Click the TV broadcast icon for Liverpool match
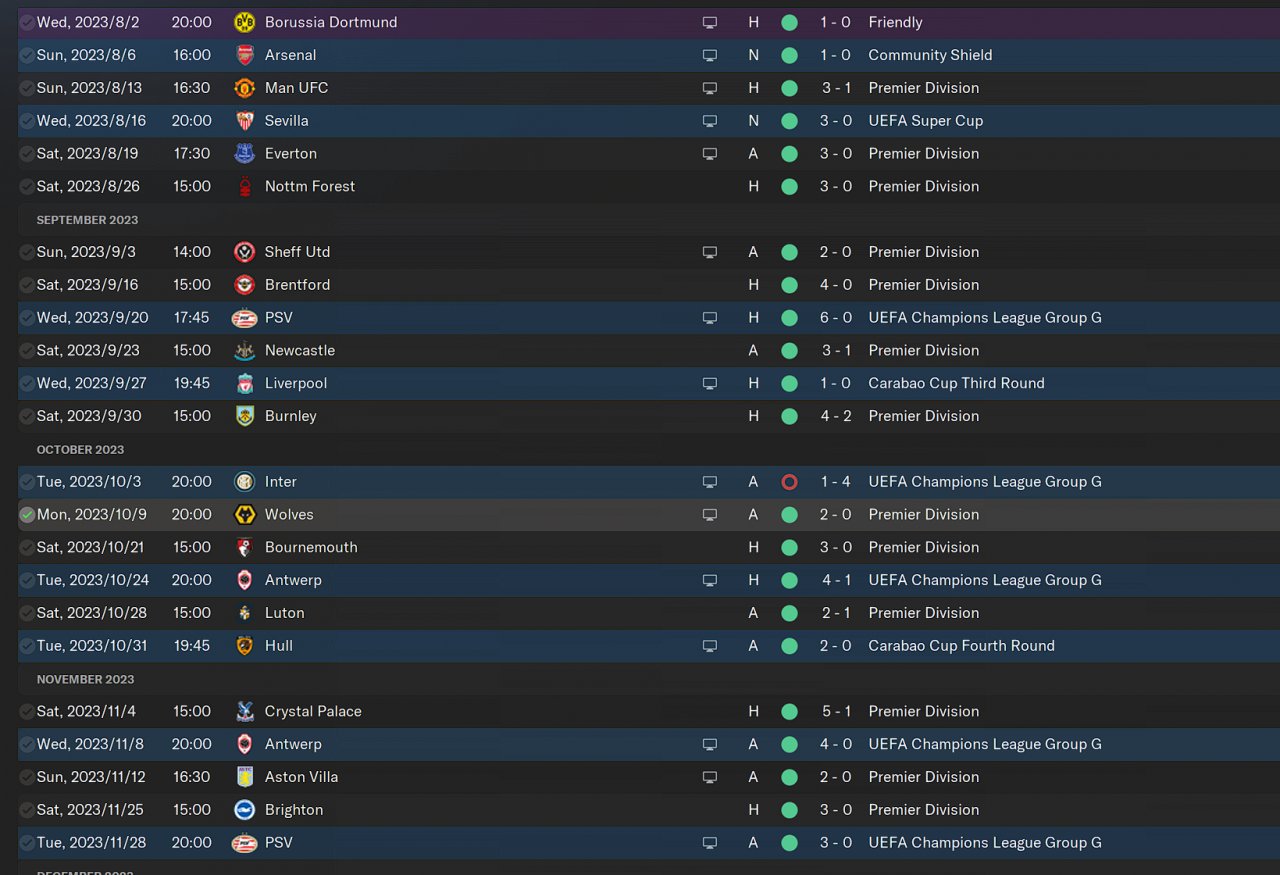Screen dimensions: 1280x875 coord(710,383)
